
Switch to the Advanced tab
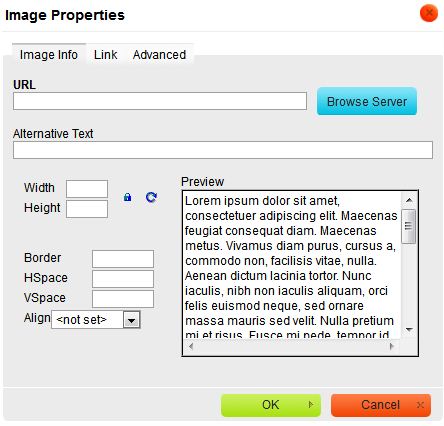click(x=159, y=55)
